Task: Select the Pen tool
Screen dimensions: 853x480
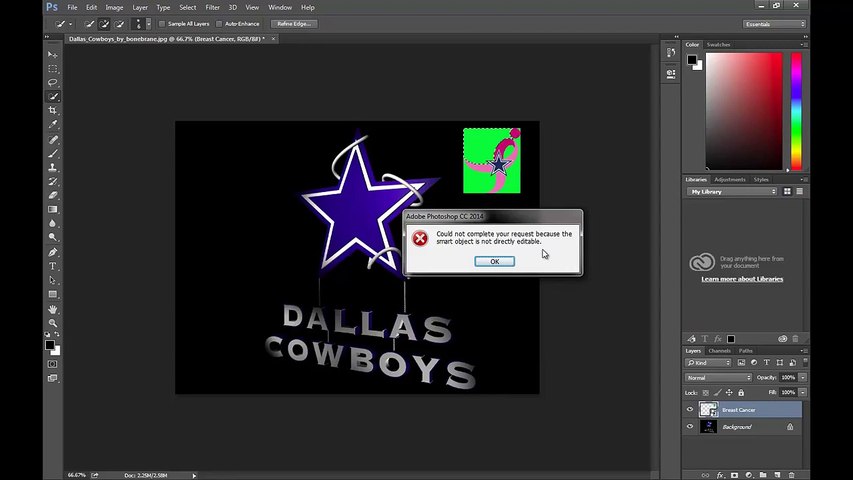Action: pyautogui.click(x=53, y=253)
